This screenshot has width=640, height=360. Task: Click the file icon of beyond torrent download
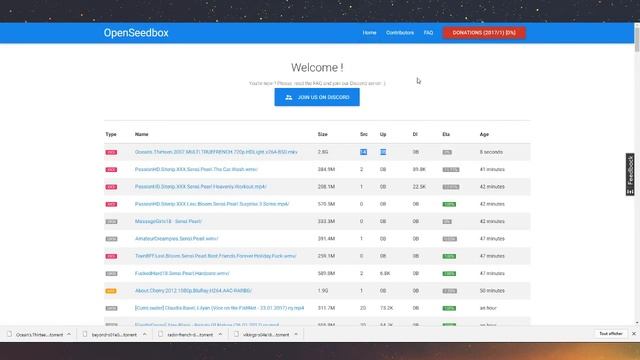point(85,334)
